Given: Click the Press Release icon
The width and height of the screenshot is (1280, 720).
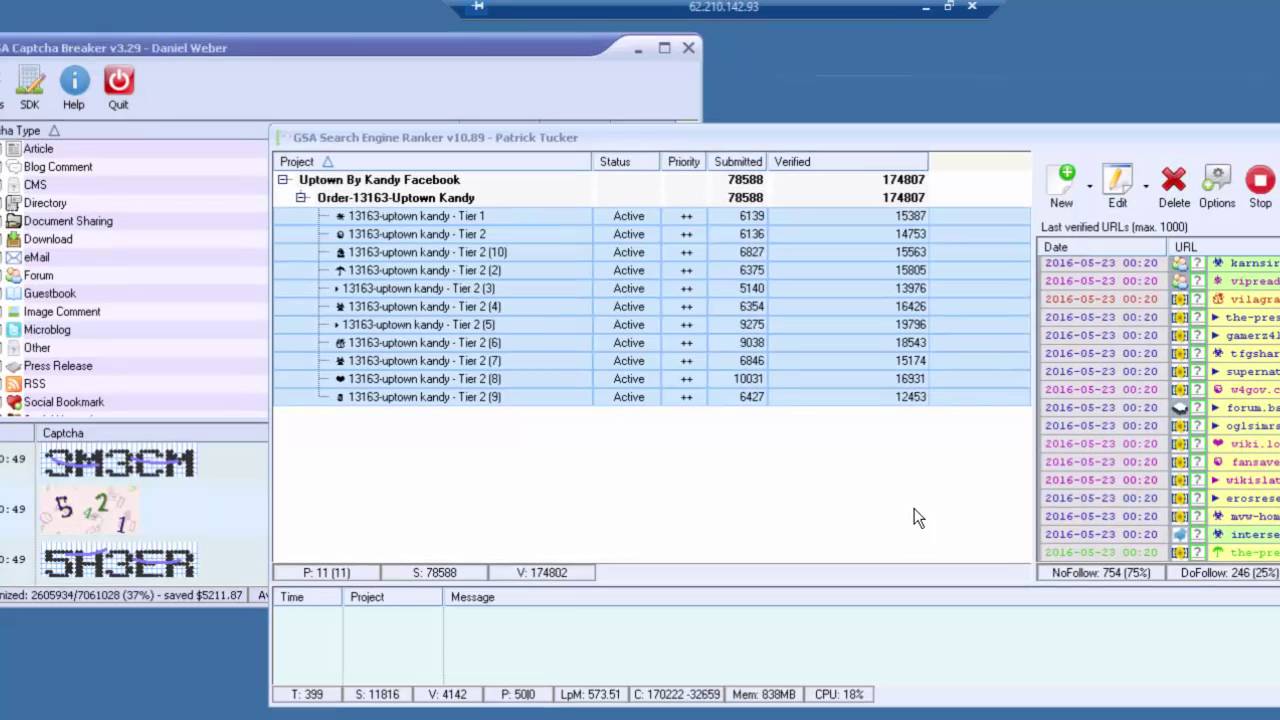Looking at the screenshot, I should pos(13,366).
